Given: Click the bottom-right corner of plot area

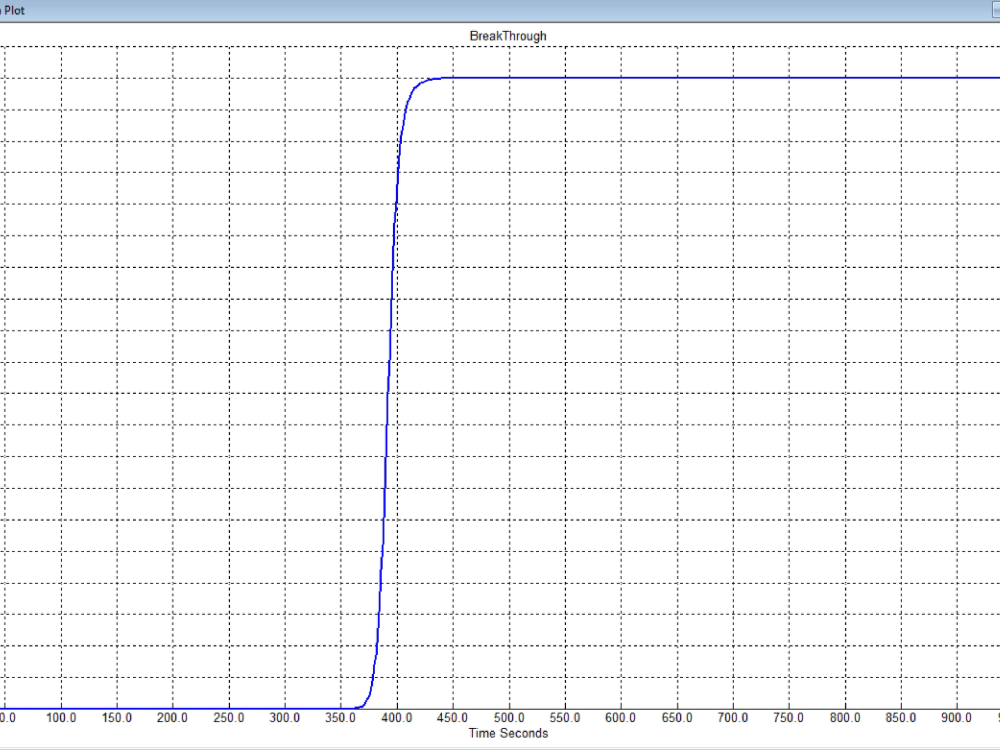Looking at the screenshot, I should (x=995, y=708).
